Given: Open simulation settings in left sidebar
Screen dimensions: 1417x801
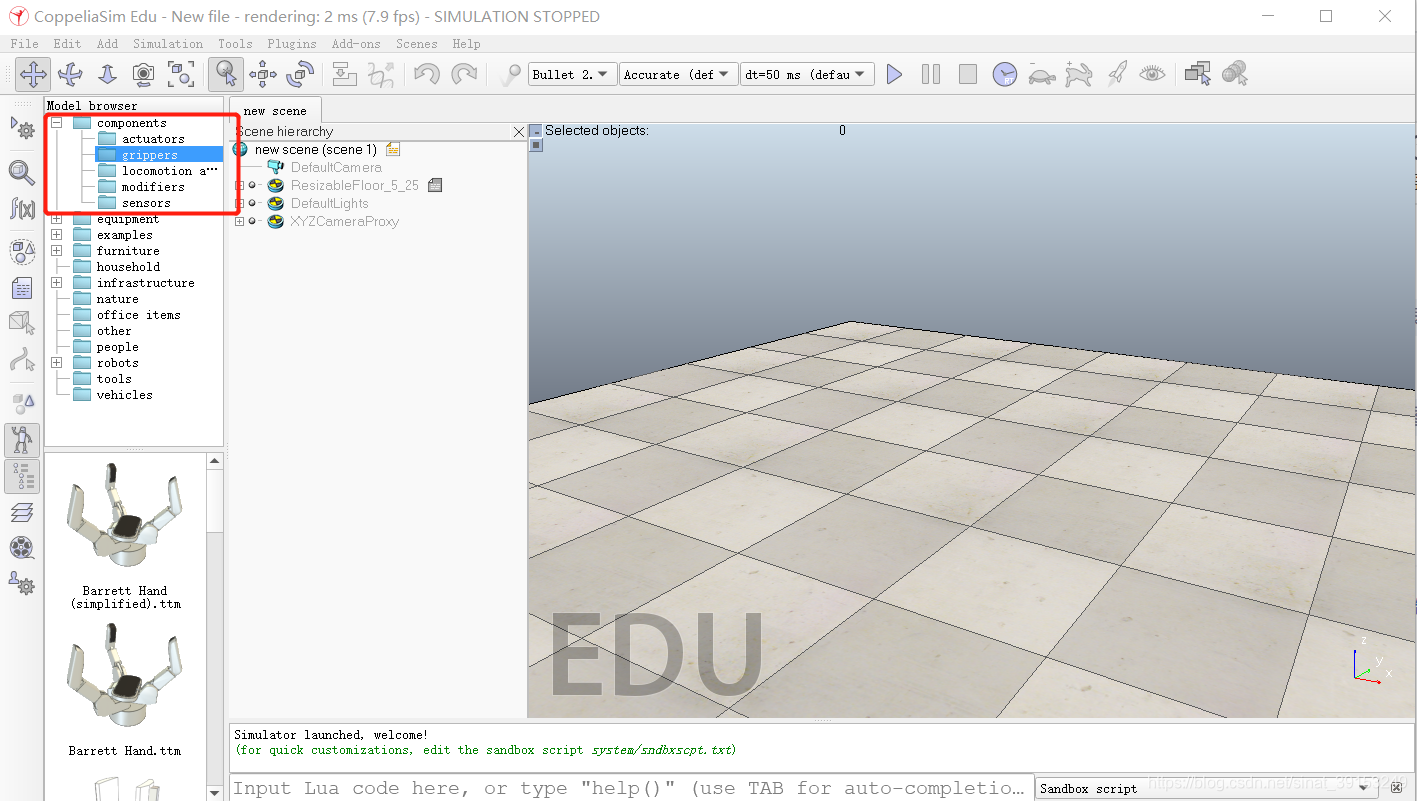Looking at the screenshot, I should click(22, 128).
